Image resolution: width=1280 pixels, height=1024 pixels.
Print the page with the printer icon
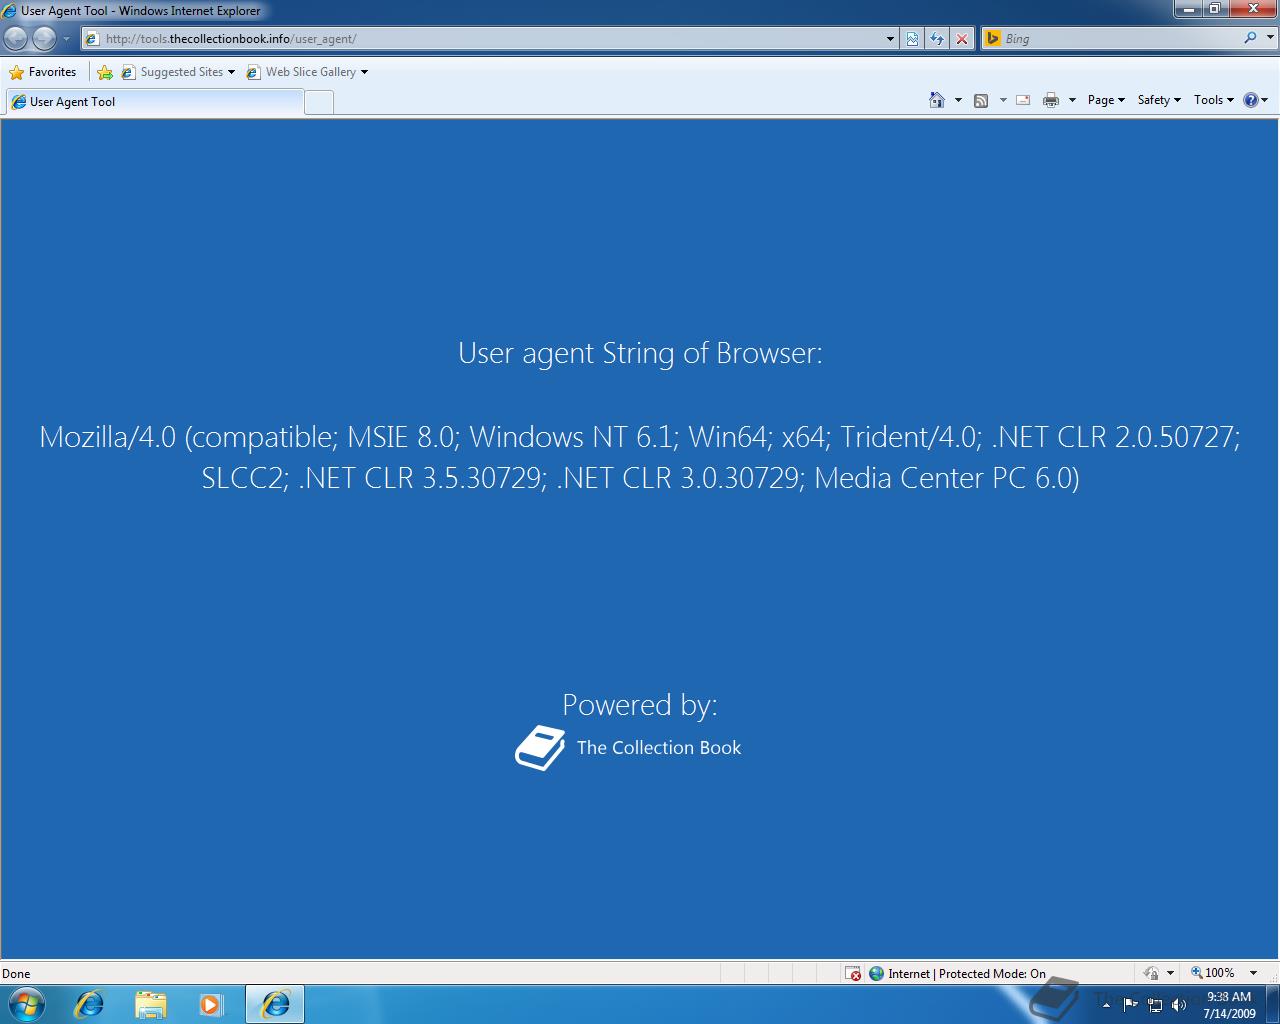pyautogui.click(x=1051, y=100)
